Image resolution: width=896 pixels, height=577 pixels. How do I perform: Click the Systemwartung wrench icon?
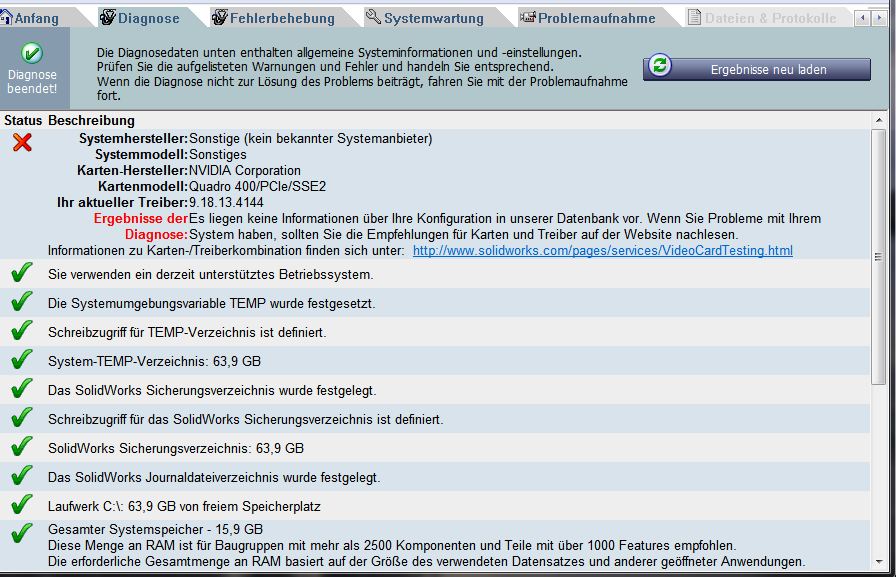pos(373,17)
